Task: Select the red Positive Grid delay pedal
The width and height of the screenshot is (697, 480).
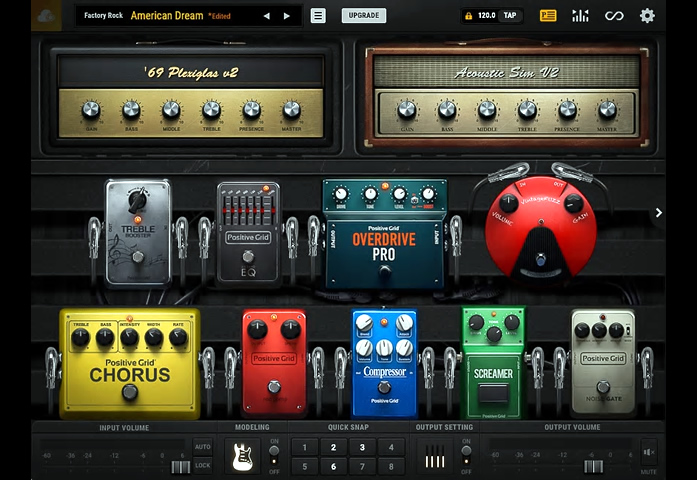Action: click(274, 363)
